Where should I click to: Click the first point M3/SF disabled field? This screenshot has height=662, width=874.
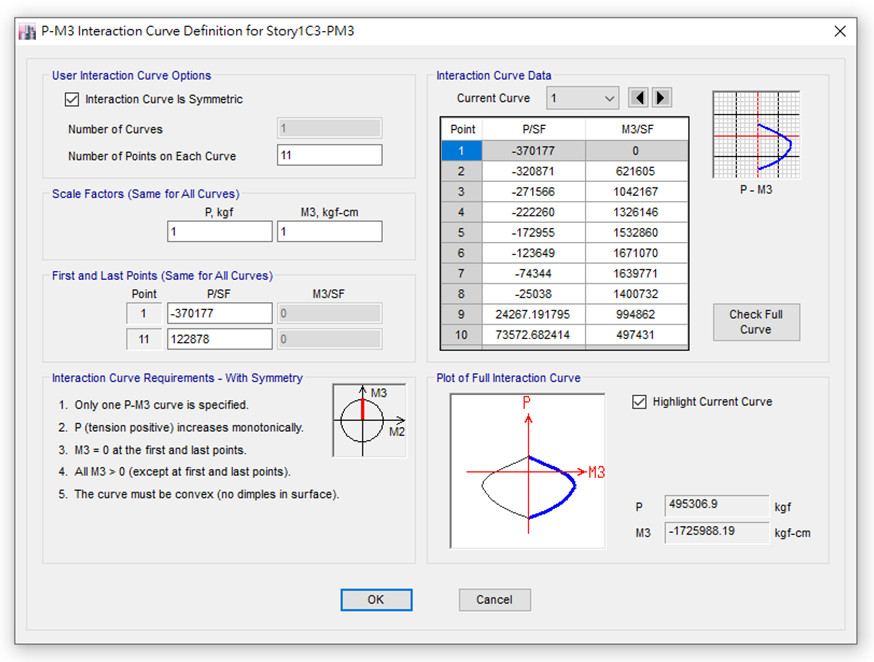coord(329,313)
